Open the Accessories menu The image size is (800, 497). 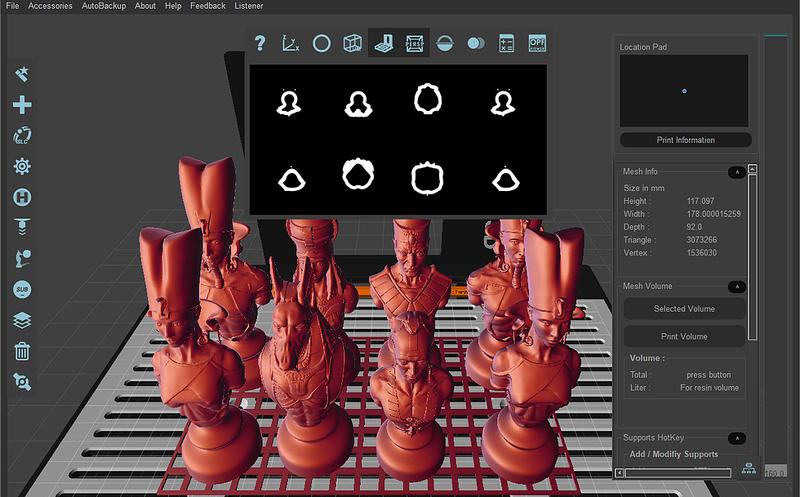pos(50,6)
